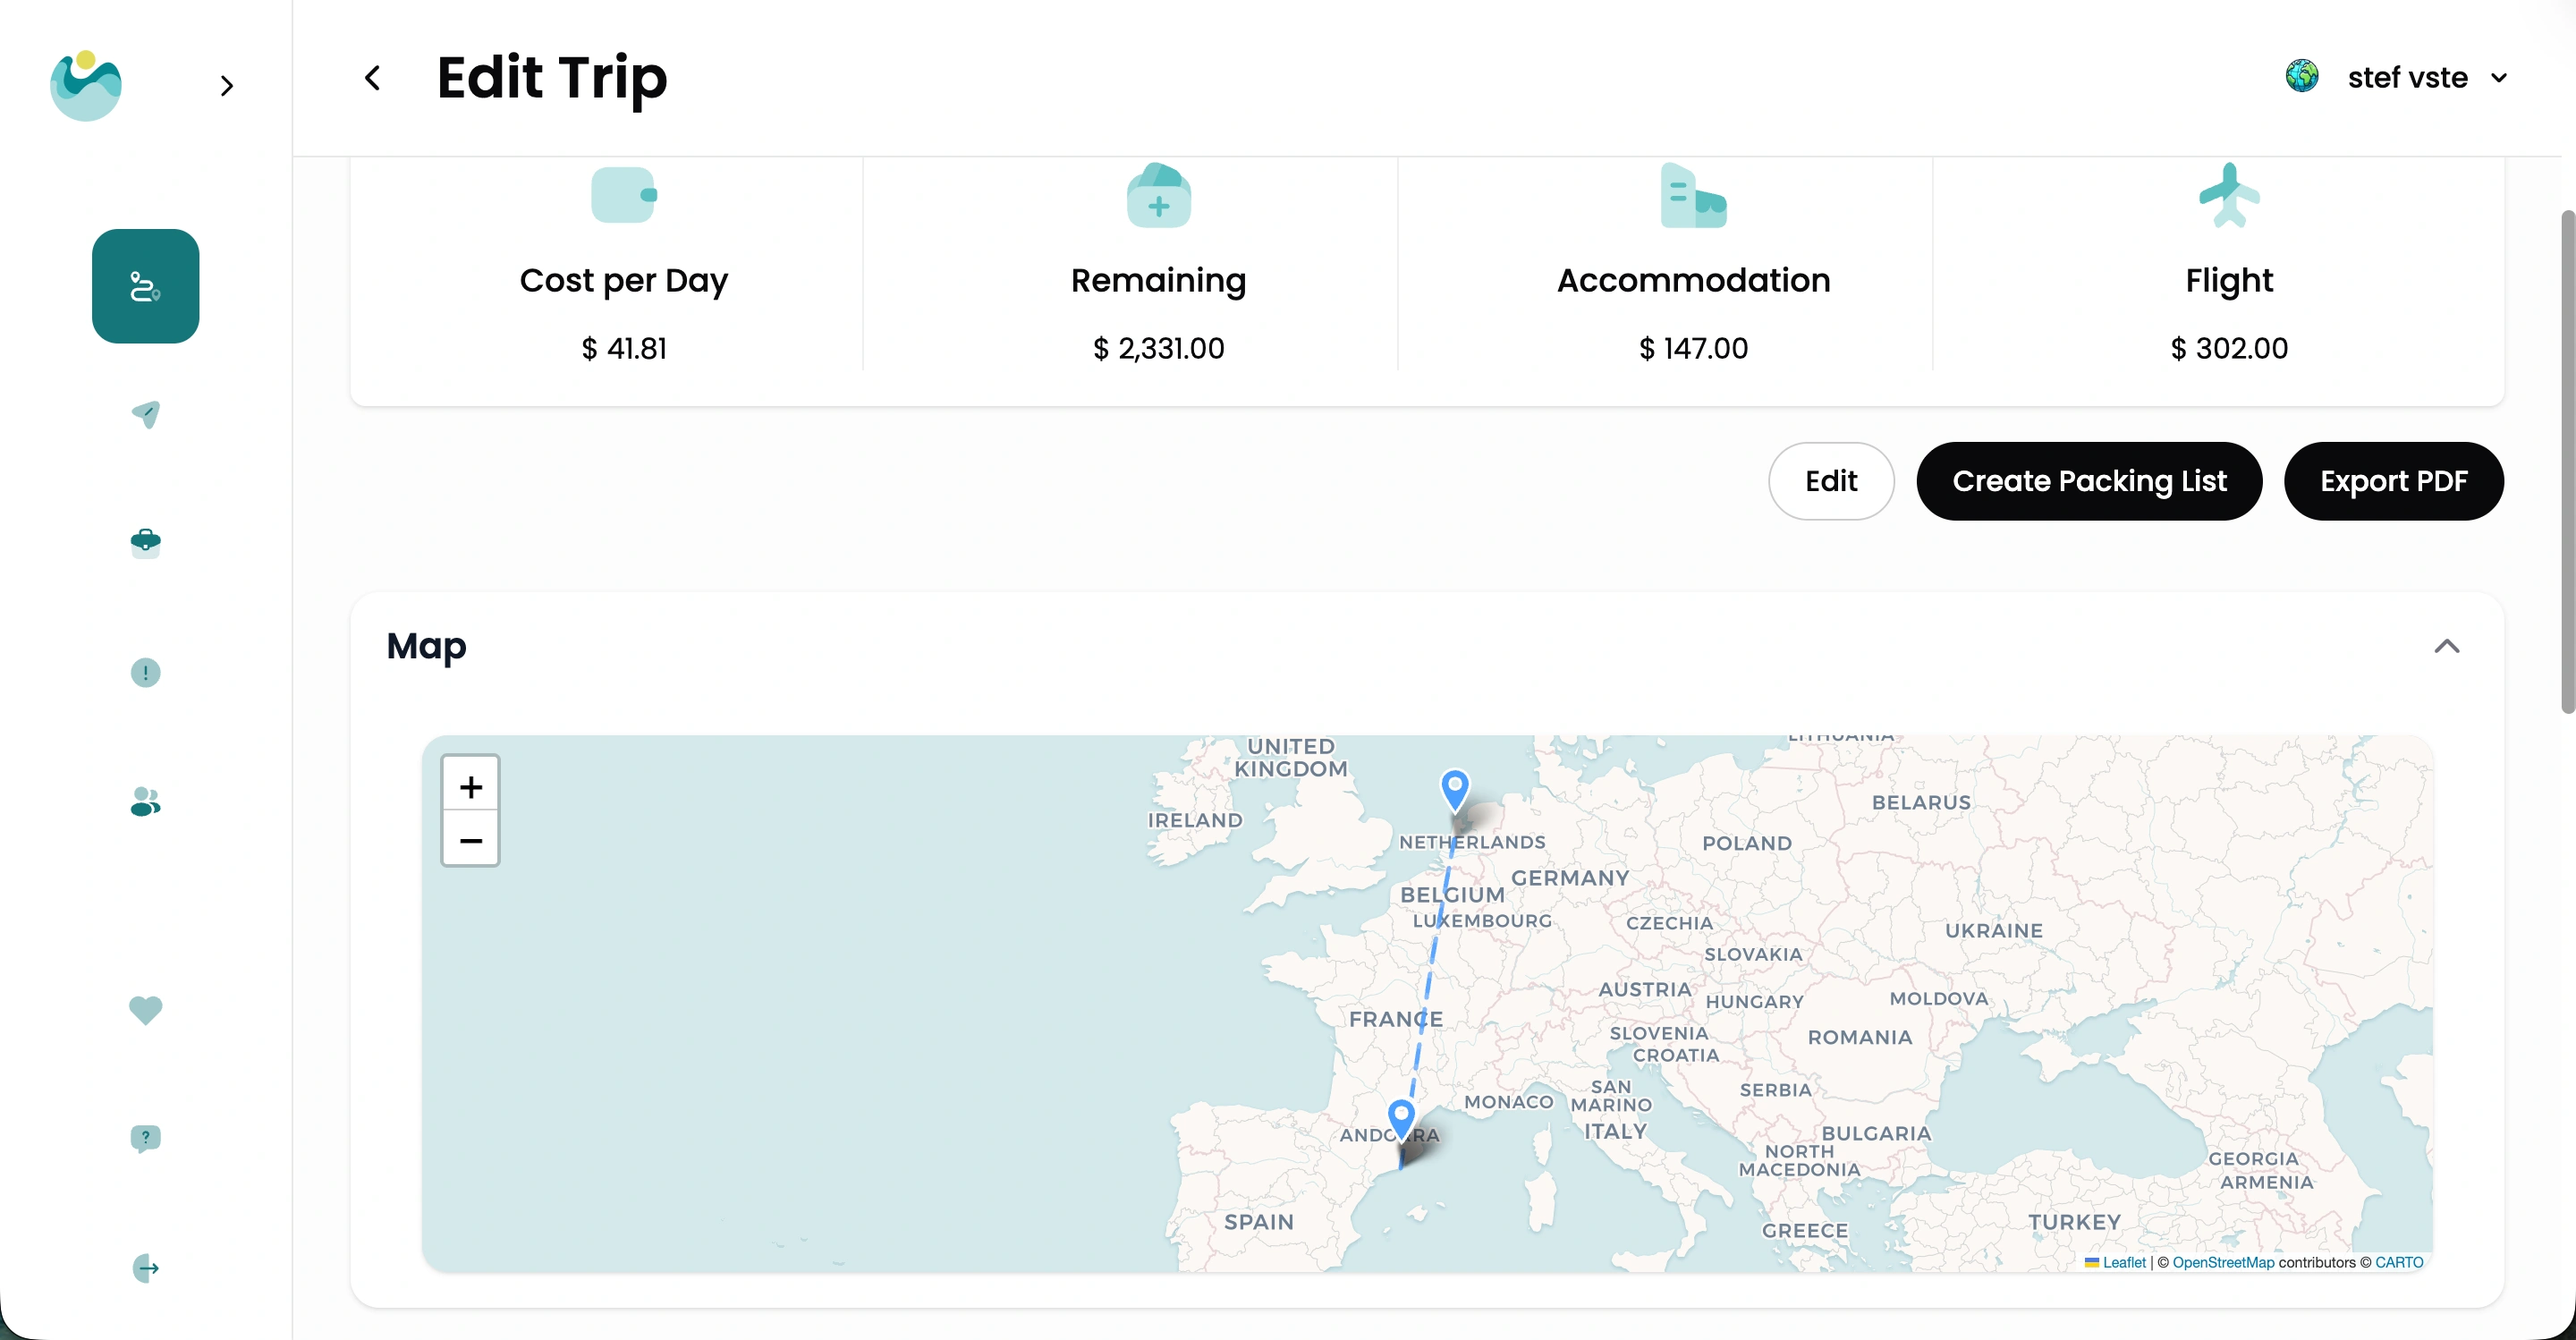Go back using the arrow beside Edit Trip
2576x1340 pixels.
(x=373, y=78)
